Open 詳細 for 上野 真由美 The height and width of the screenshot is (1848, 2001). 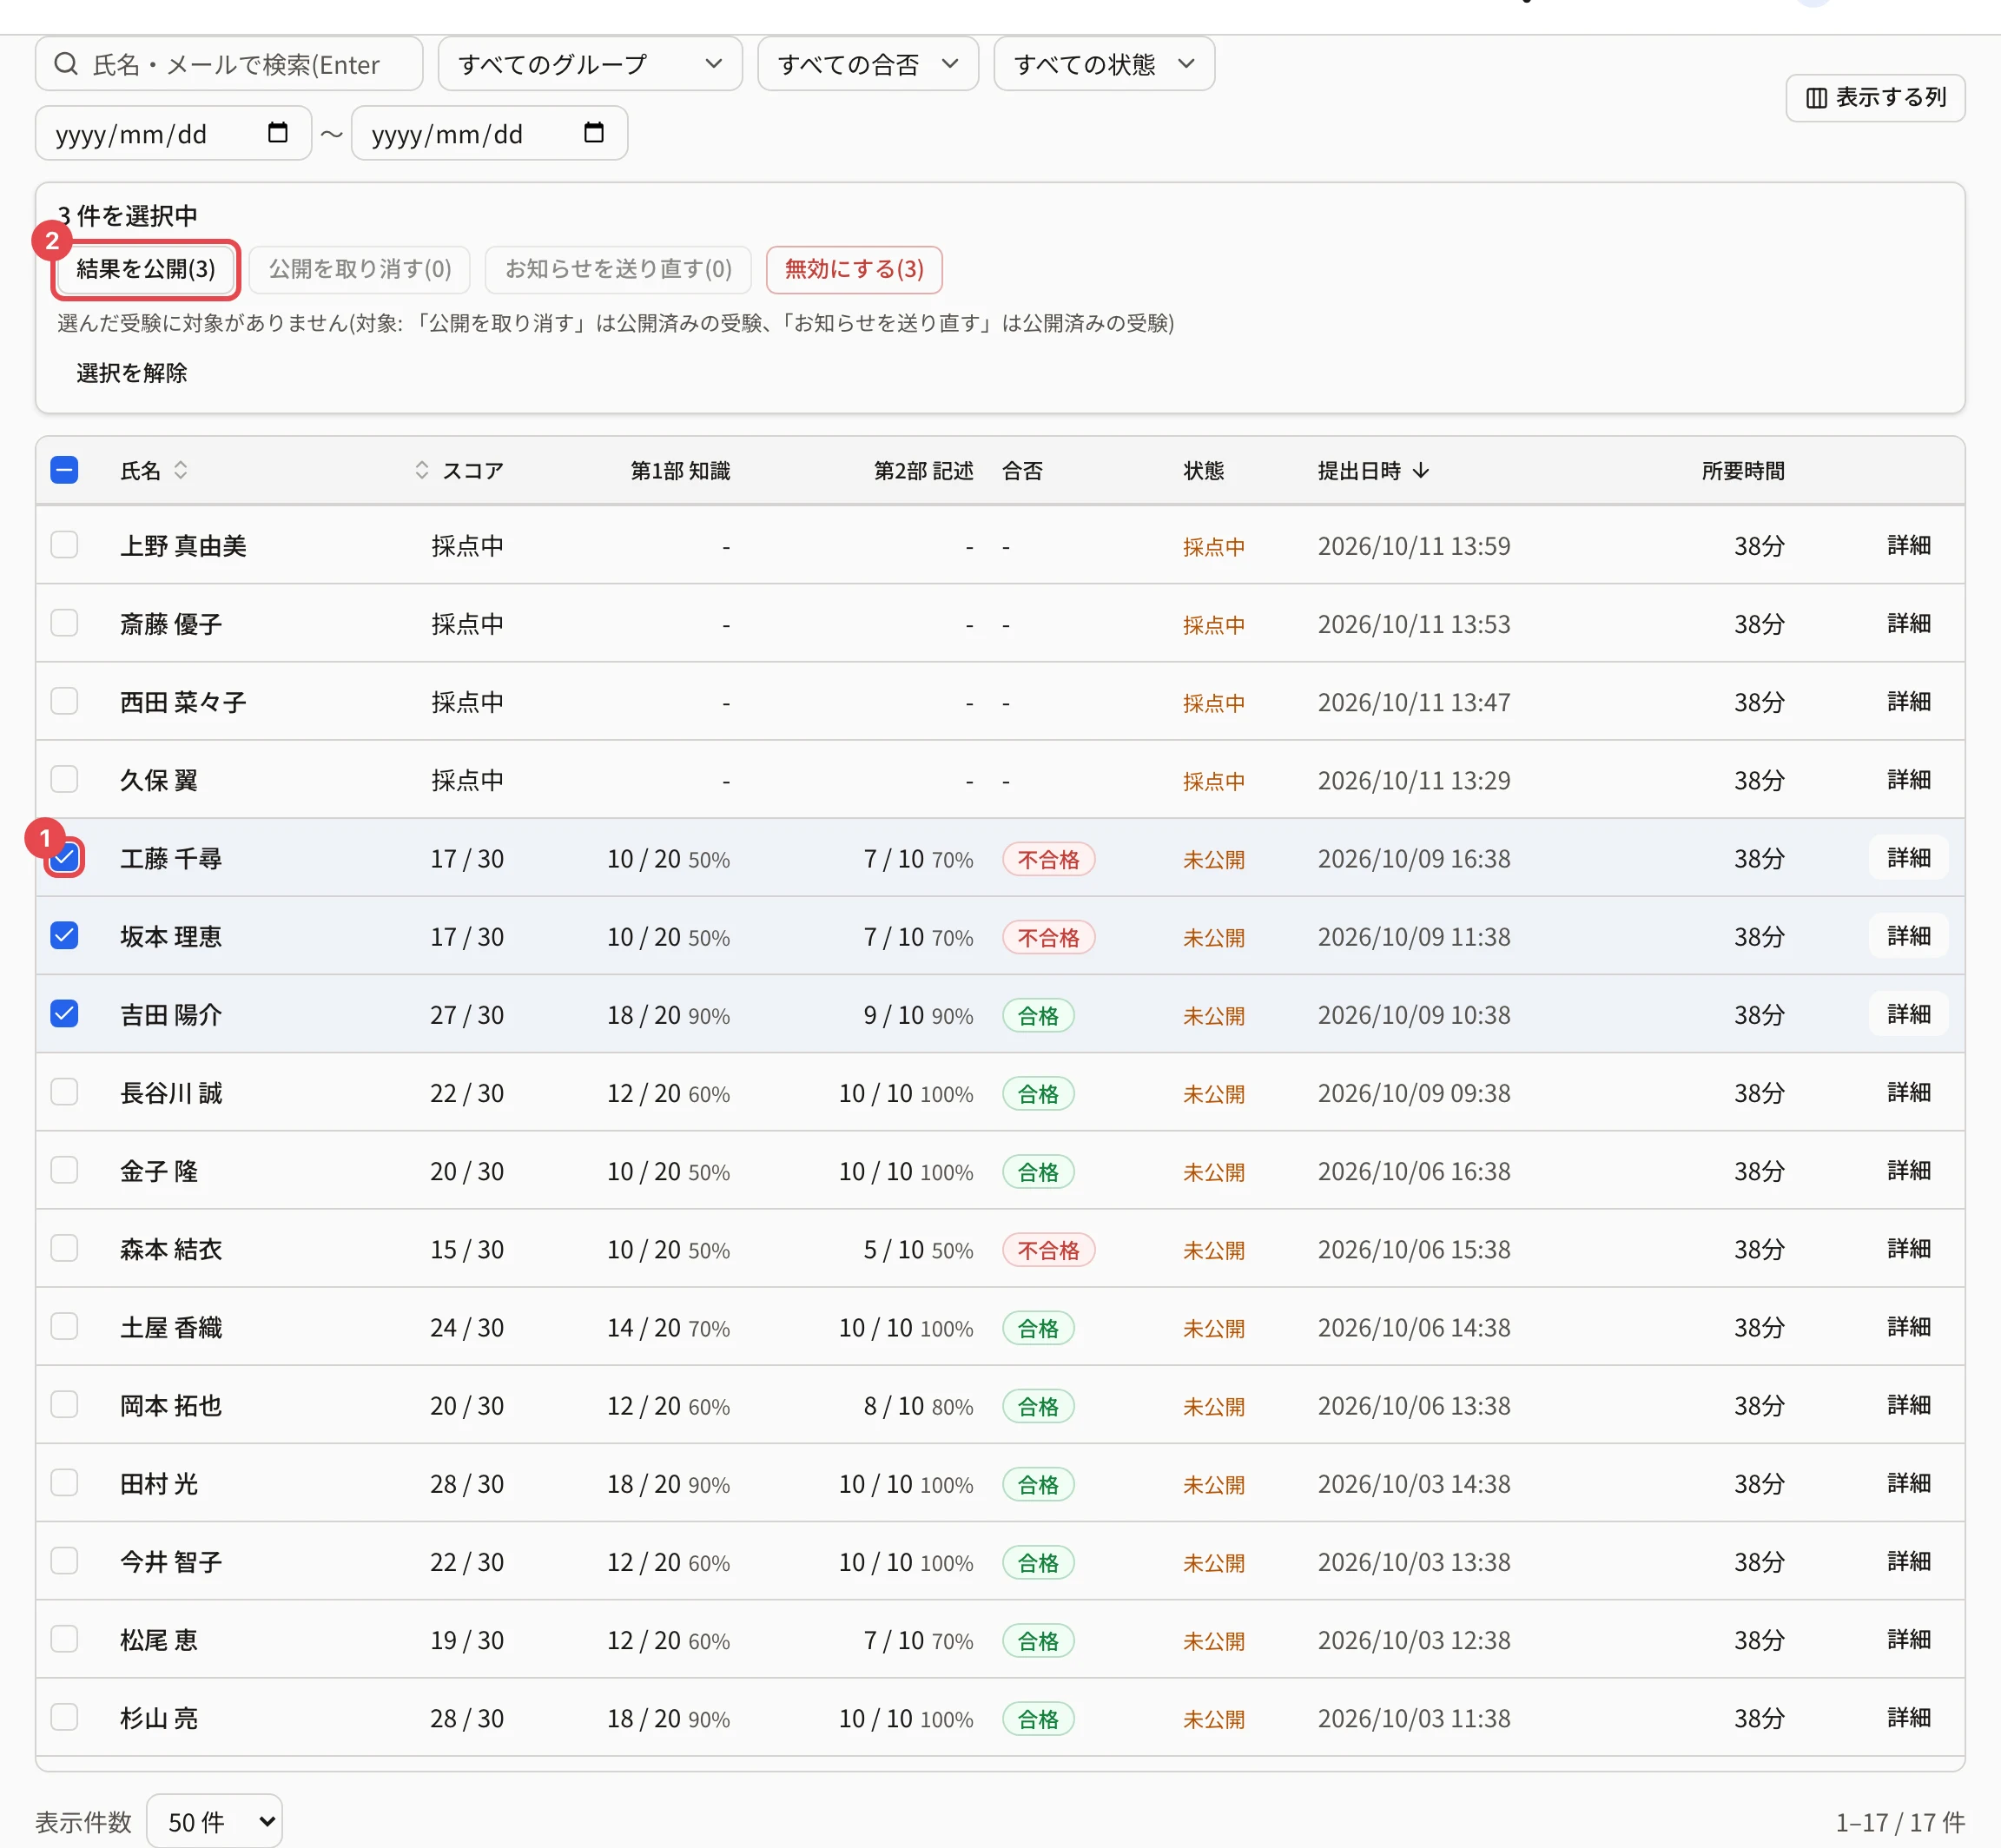pos(1908,545)
